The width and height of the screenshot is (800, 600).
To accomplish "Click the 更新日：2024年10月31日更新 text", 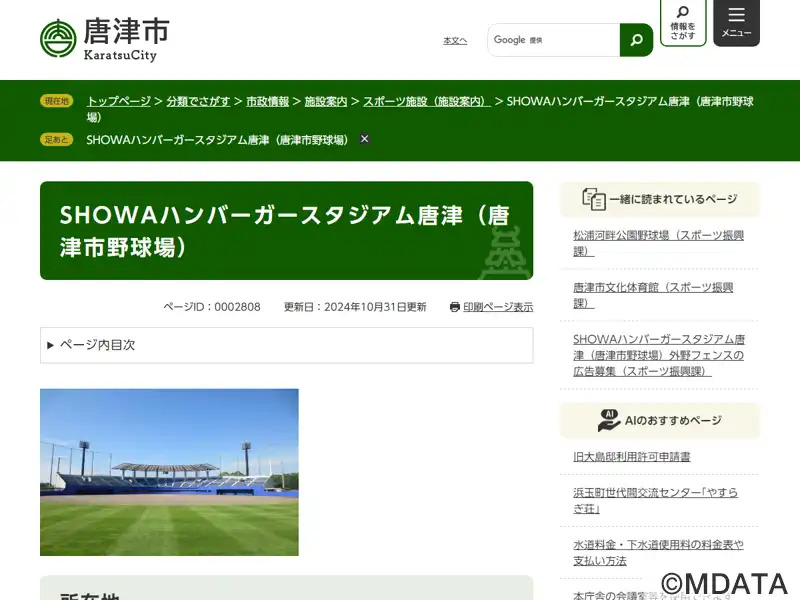I will click(x=355, y=307).
